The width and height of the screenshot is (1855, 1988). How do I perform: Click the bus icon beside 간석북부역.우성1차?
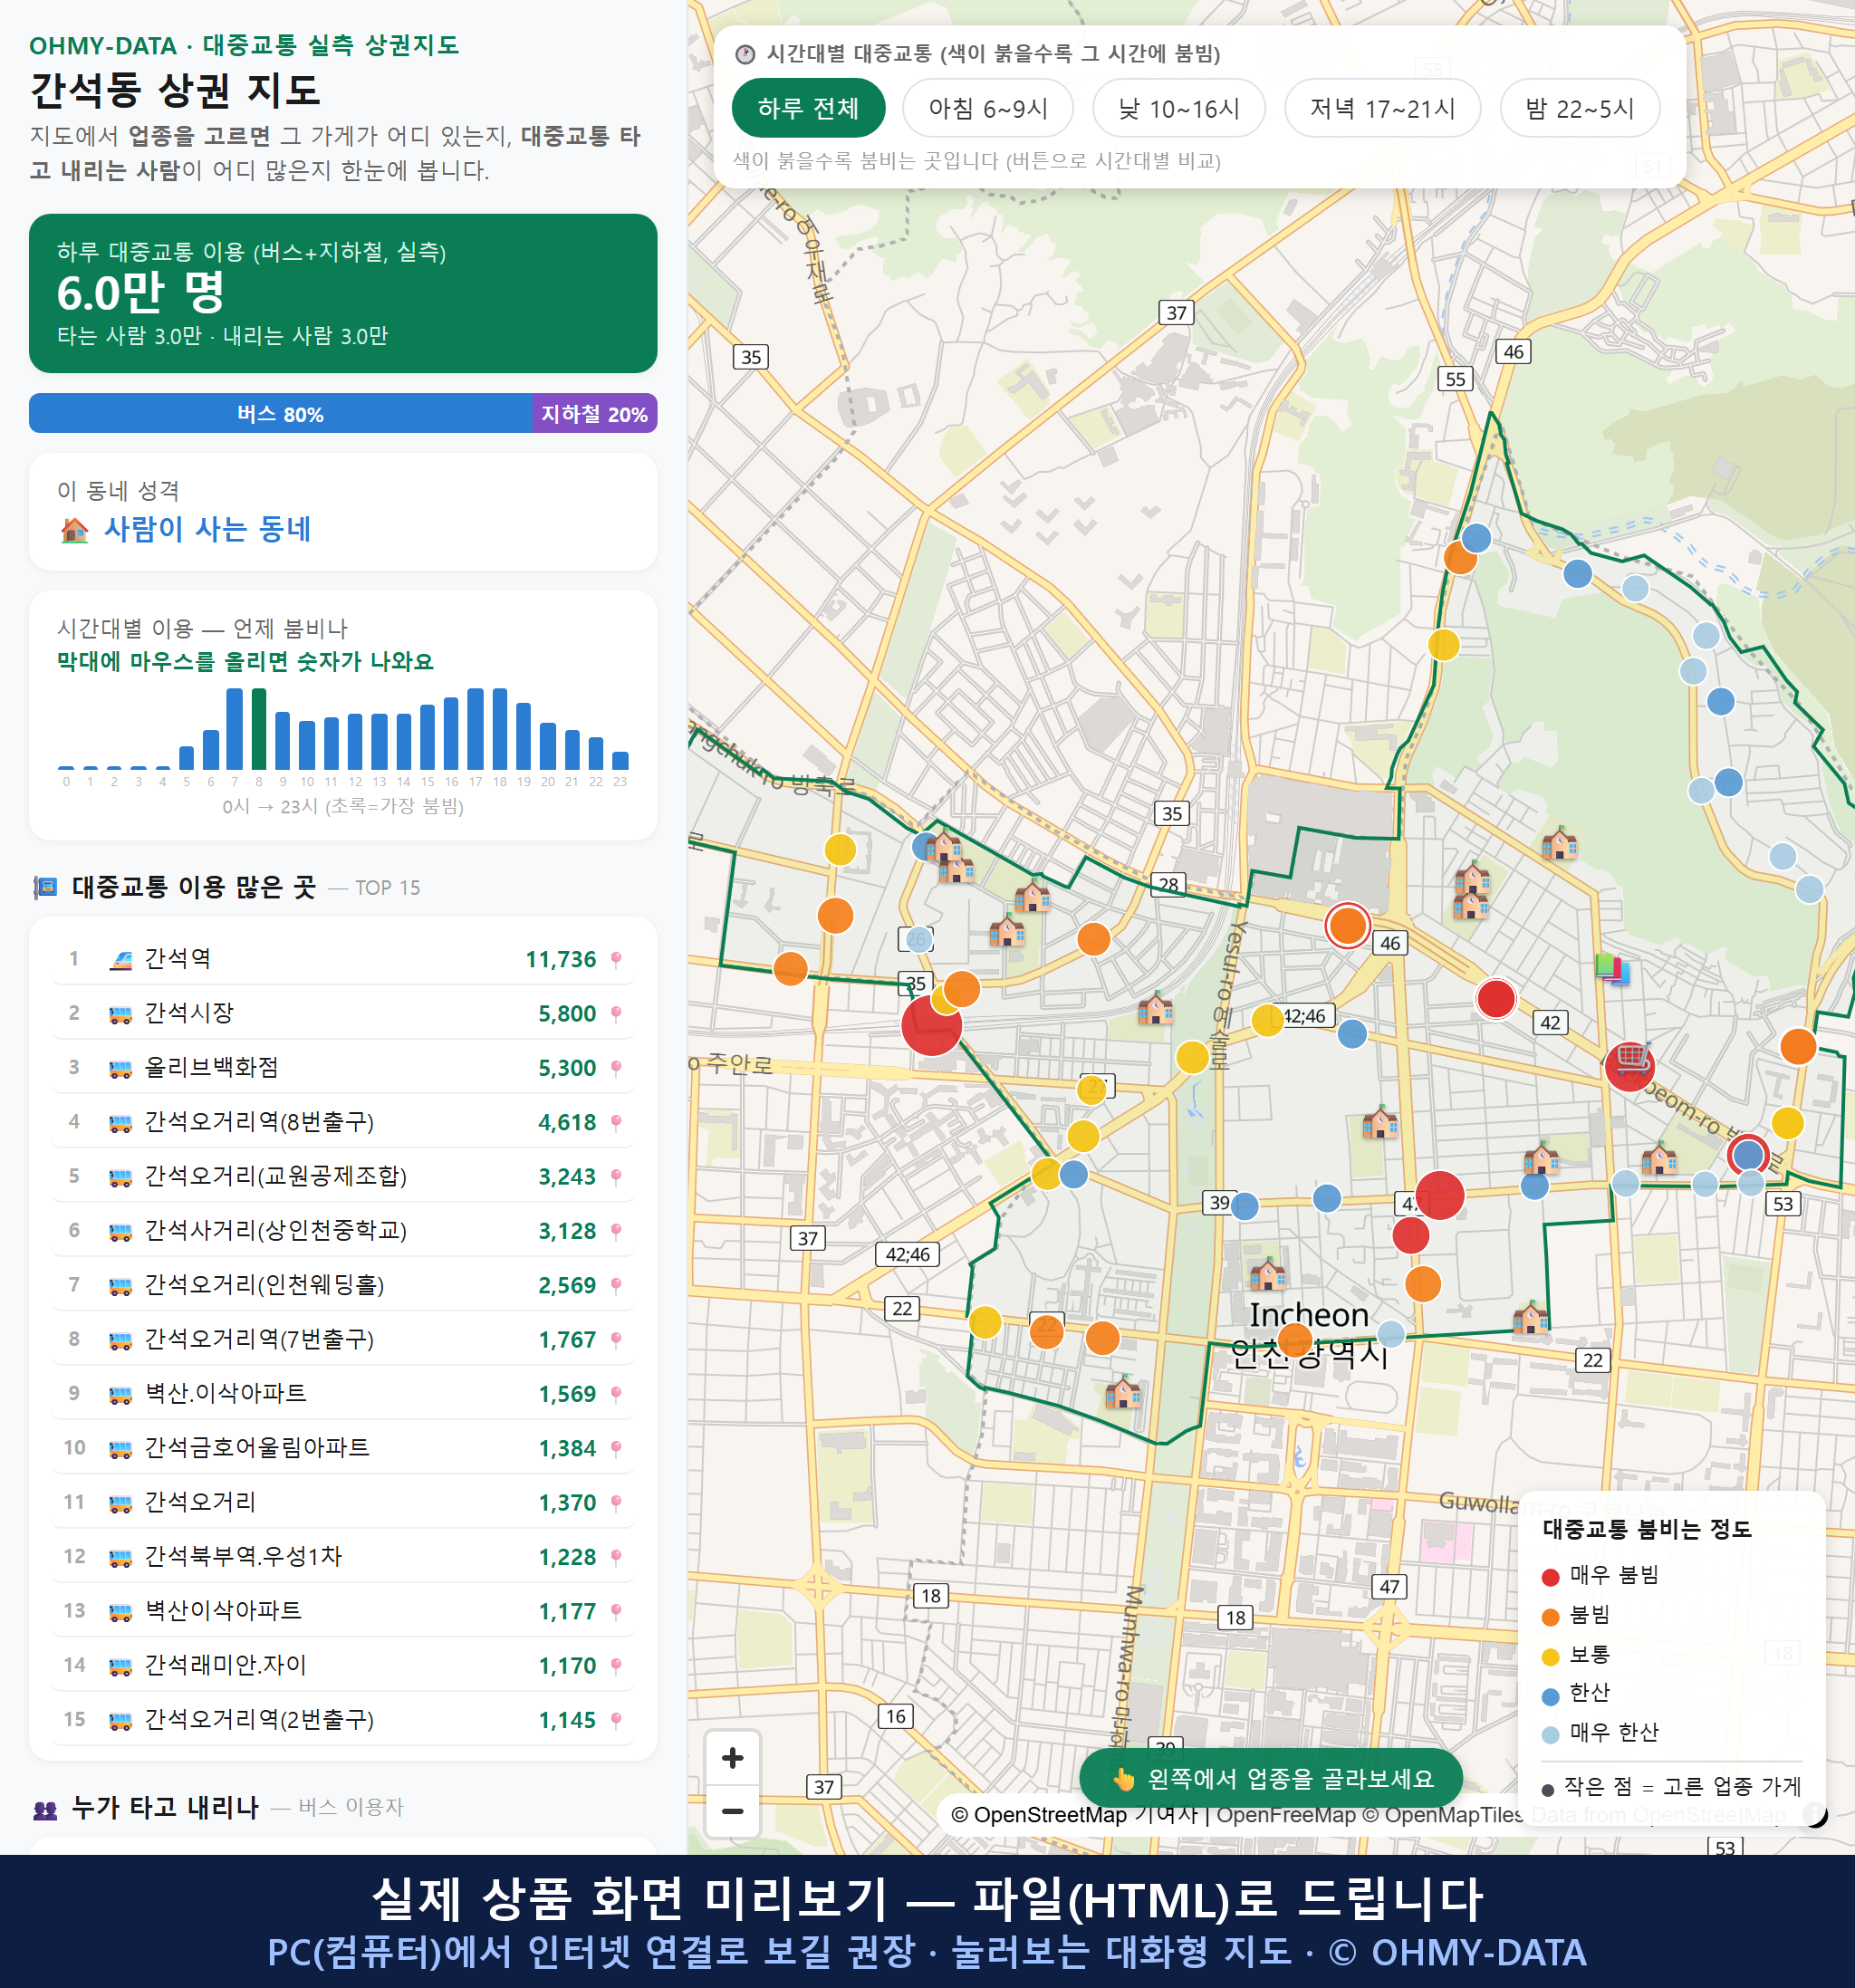click(120, 1557)
